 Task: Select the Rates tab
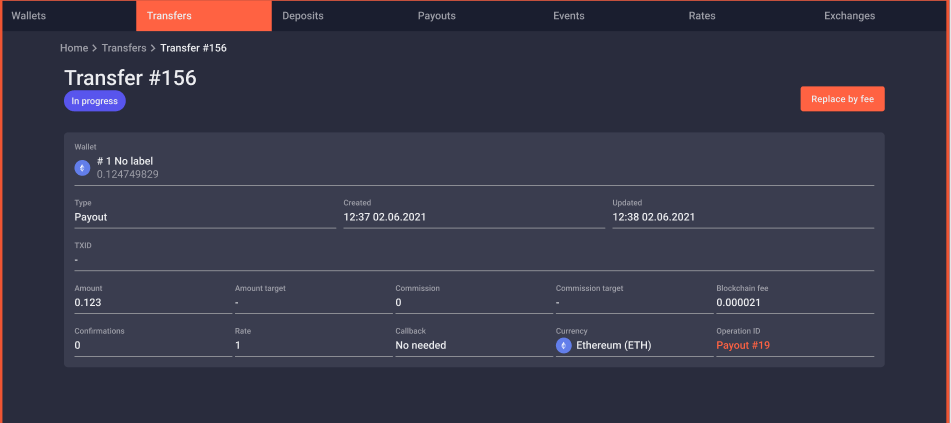pyautogui.click(x=703, y=16)
